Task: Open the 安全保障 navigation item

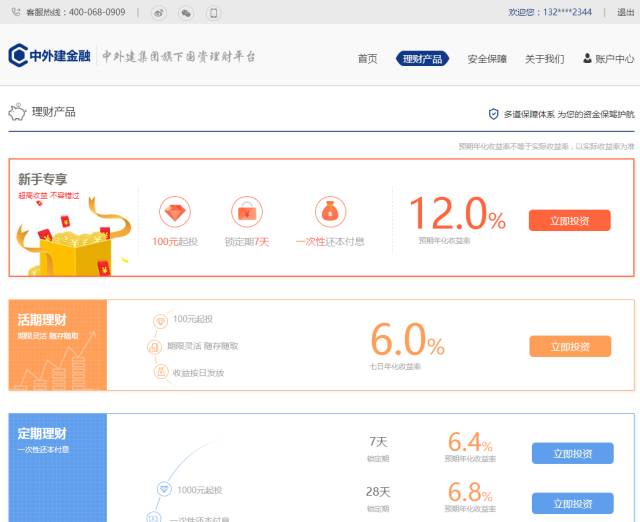Action: [x=487, y=59]
